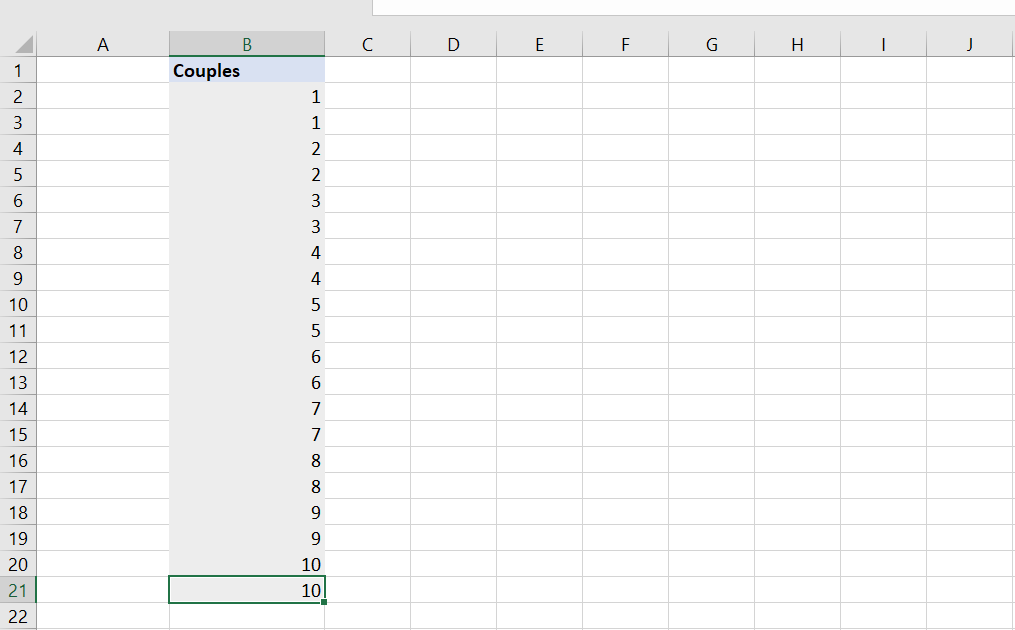Select row 21 header
The height and width of the screenshot is (630, 1015).
coord(18,591)
